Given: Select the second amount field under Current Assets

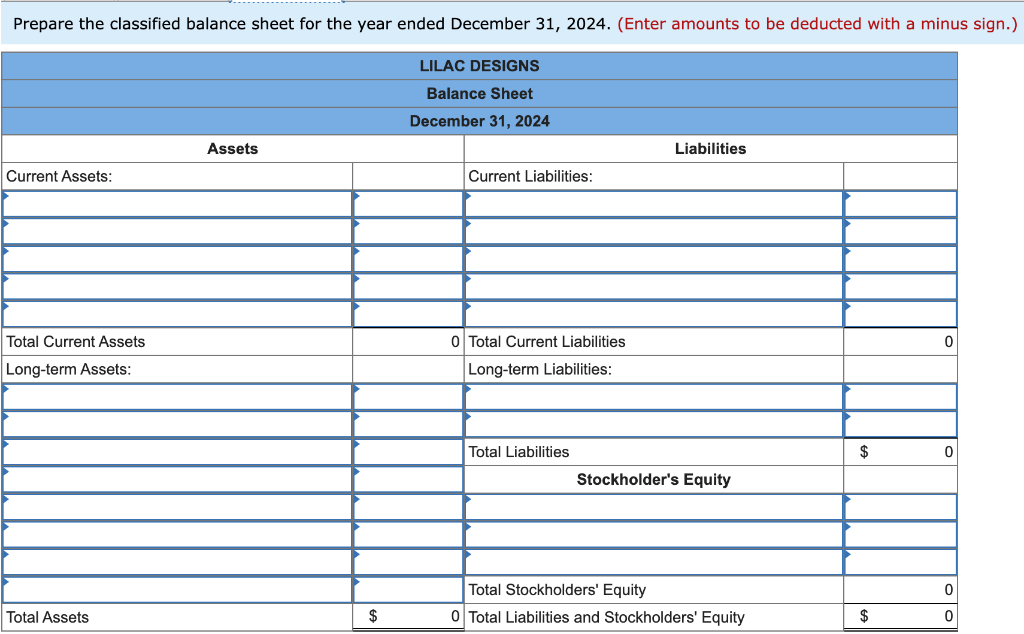Looking at the screenshot, I should point(408,231).
